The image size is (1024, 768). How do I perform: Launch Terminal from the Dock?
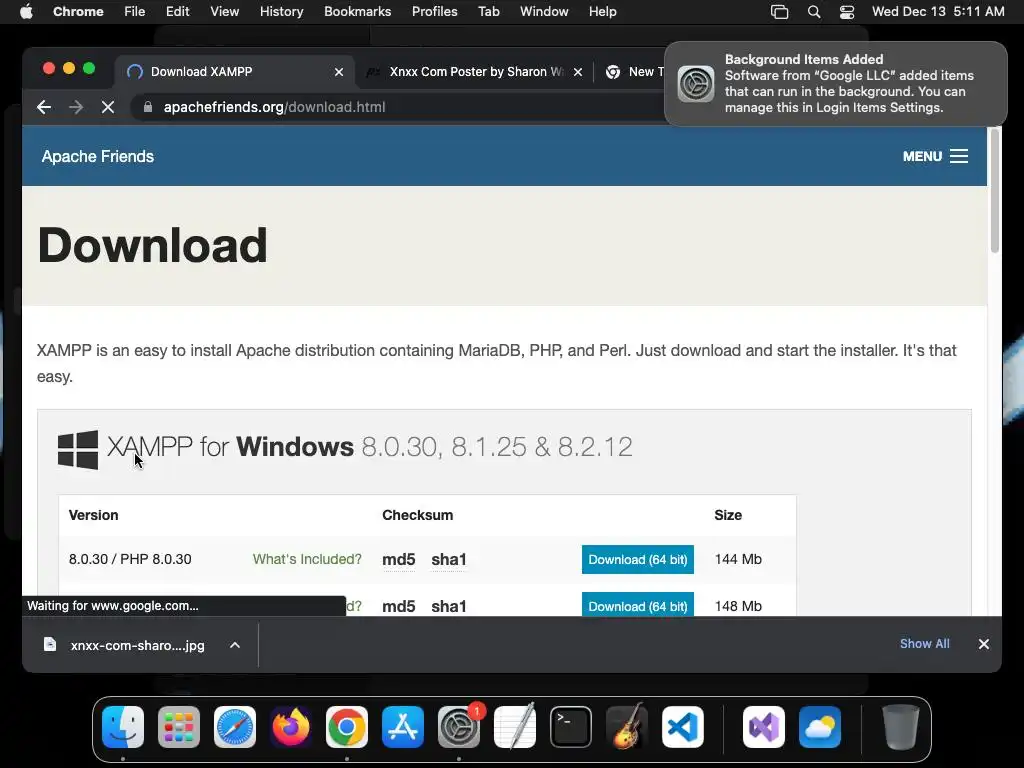(x=571, y=727)
